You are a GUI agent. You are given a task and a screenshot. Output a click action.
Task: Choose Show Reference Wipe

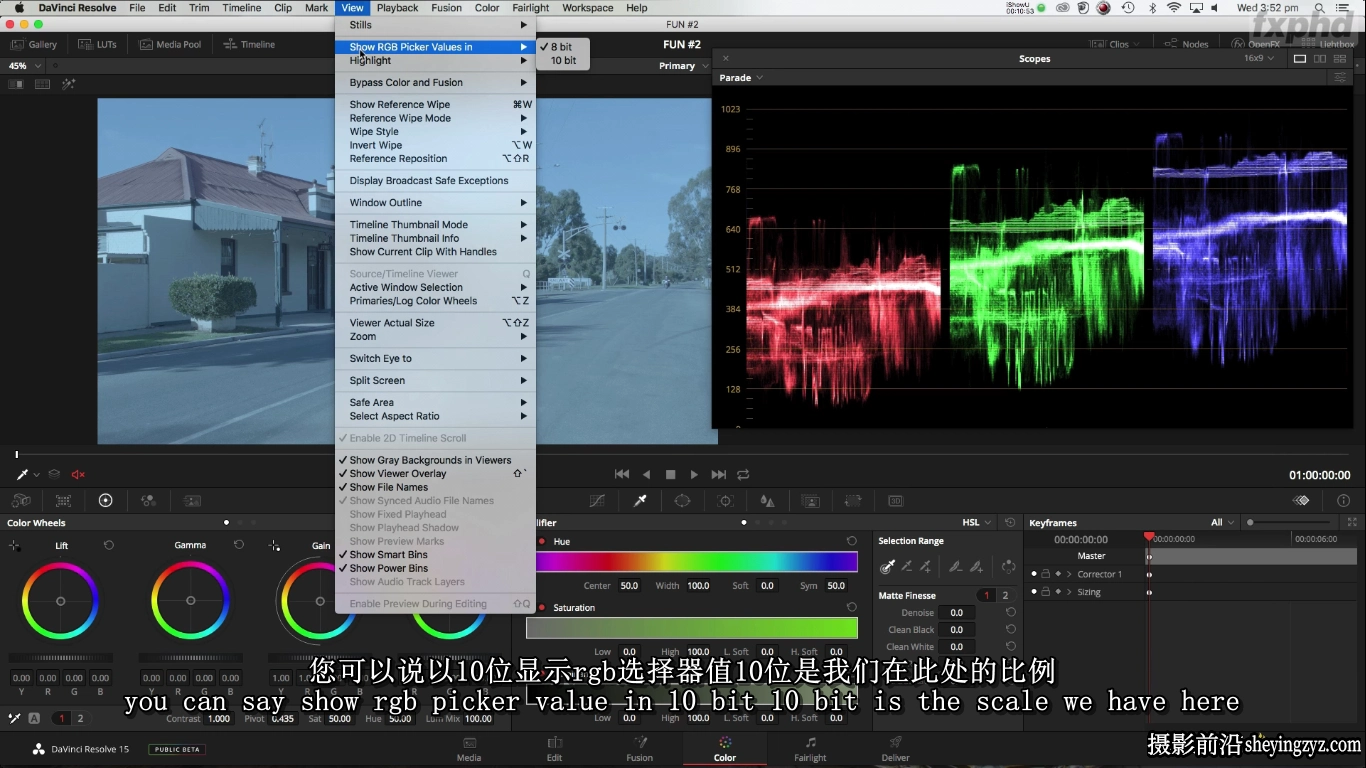pyautogui.click(x=435, y=104)
